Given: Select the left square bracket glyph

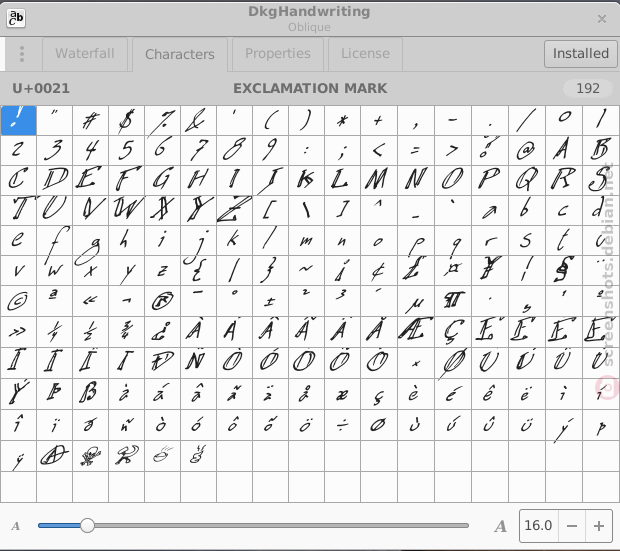Looking at the screenshot, I should 270,210.
